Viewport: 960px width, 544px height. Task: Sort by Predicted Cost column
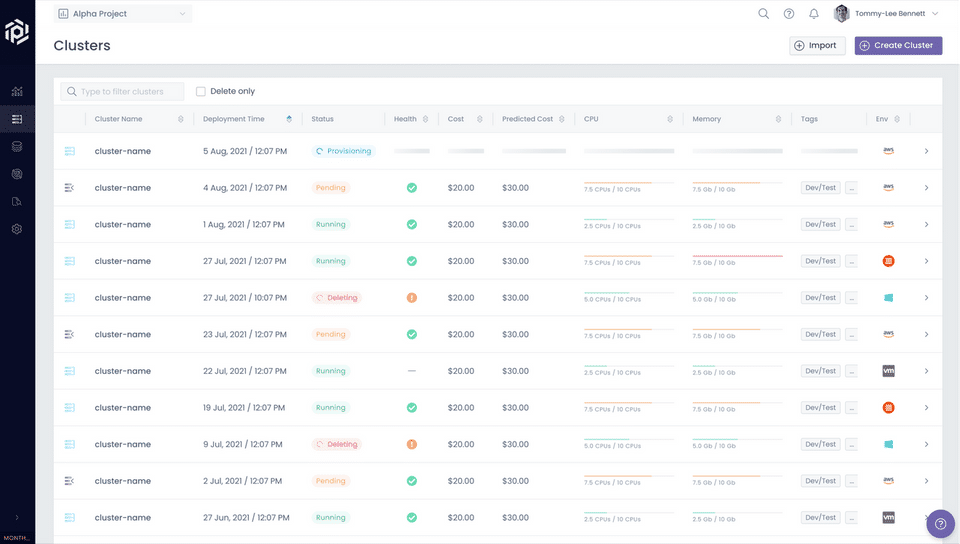pyautogui.click(x=561, y=119)
